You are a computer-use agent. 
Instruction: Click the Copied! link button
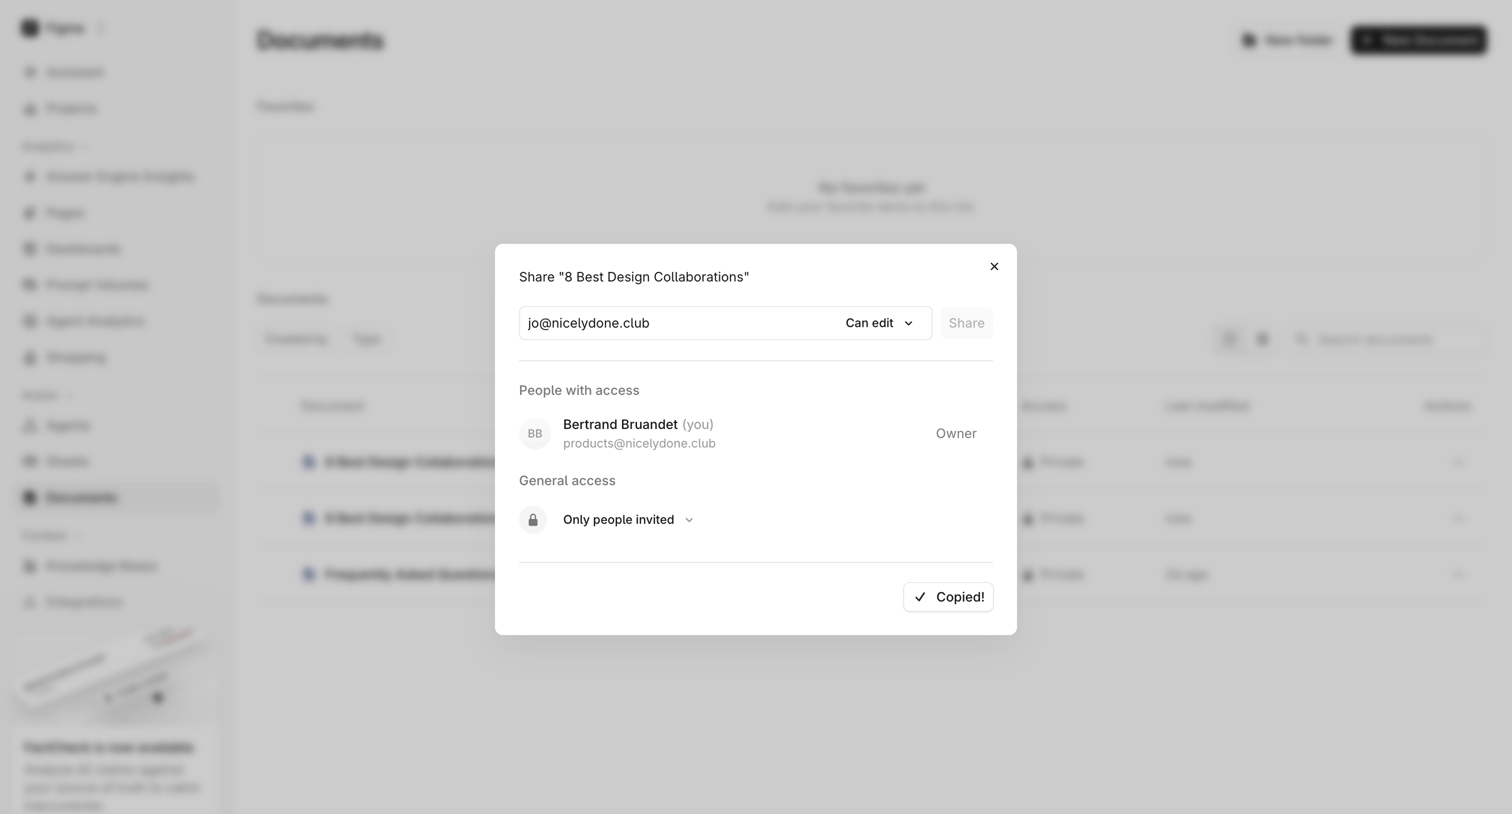[x=948, y=597]
